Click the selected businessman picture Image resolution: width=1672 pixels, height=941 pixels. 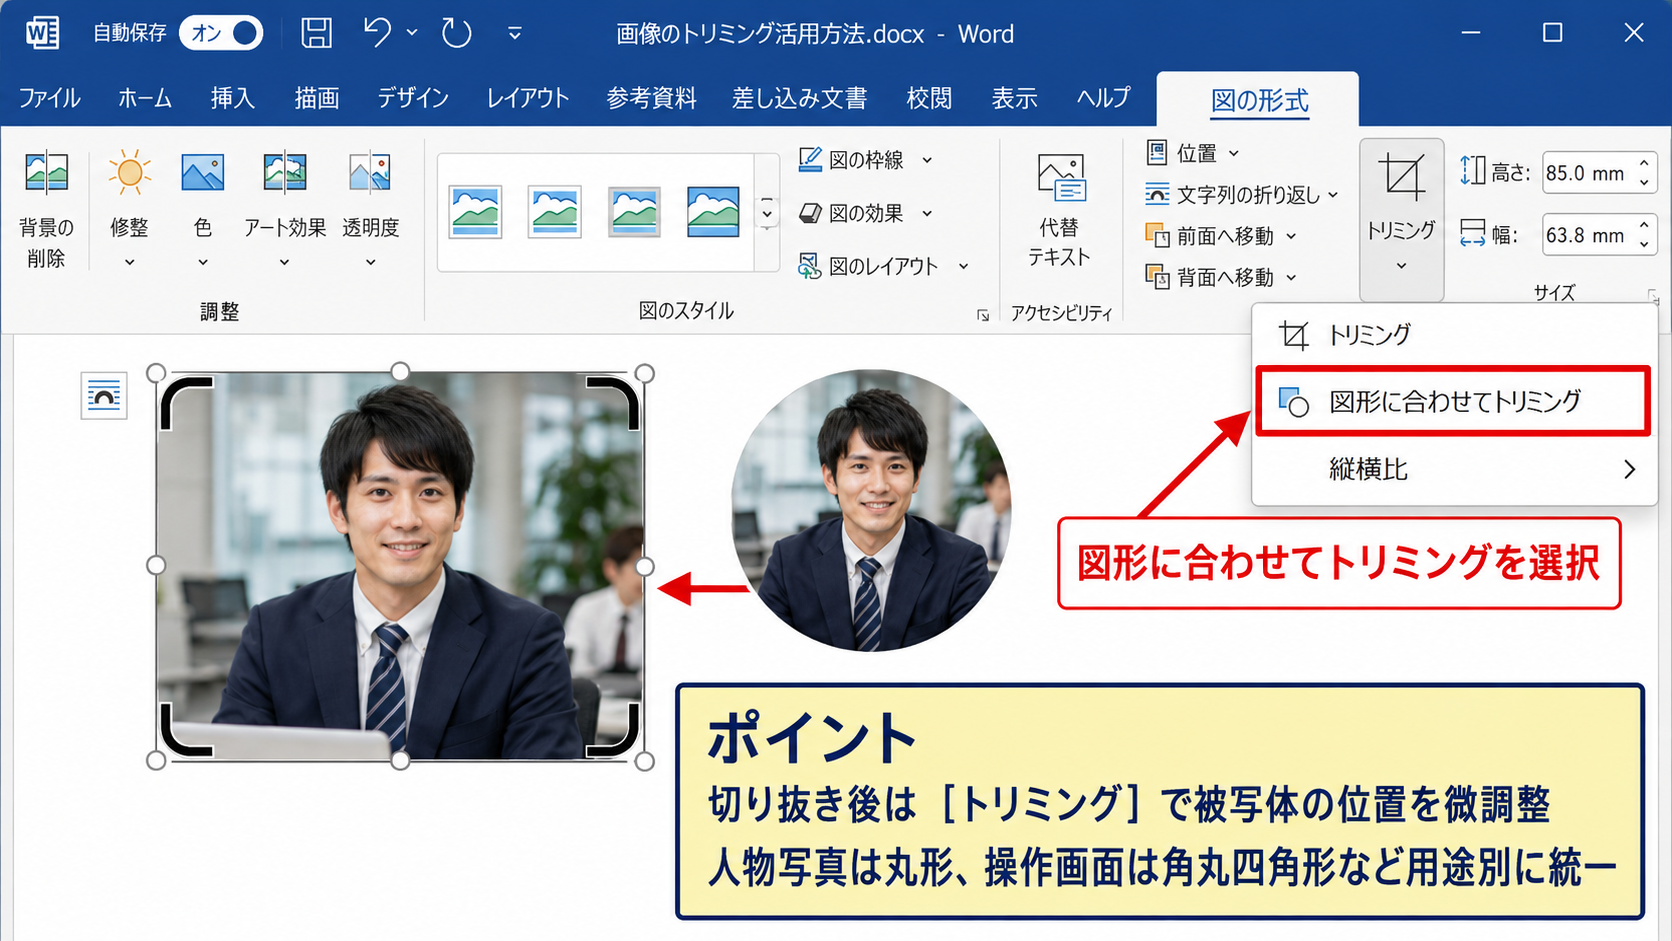[400, 566]
